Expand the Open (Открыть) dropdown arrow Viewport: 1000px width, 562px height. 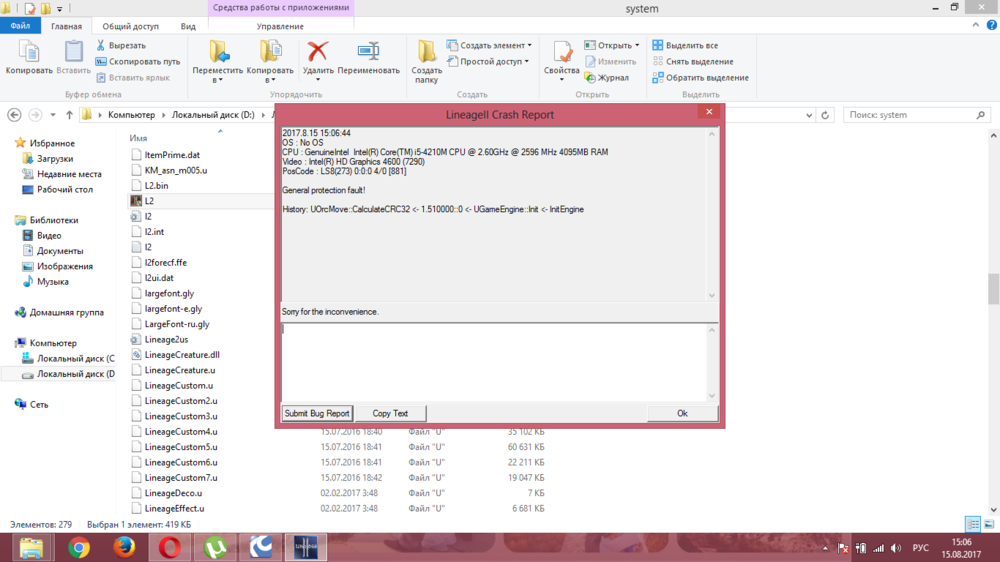(x=637, y=45)
